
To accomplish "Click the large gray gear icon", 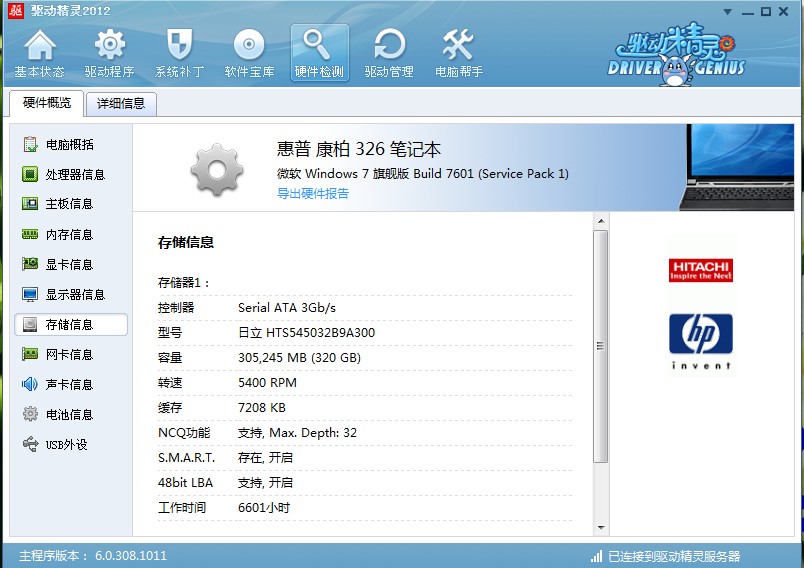I will (x=217, y=170).
